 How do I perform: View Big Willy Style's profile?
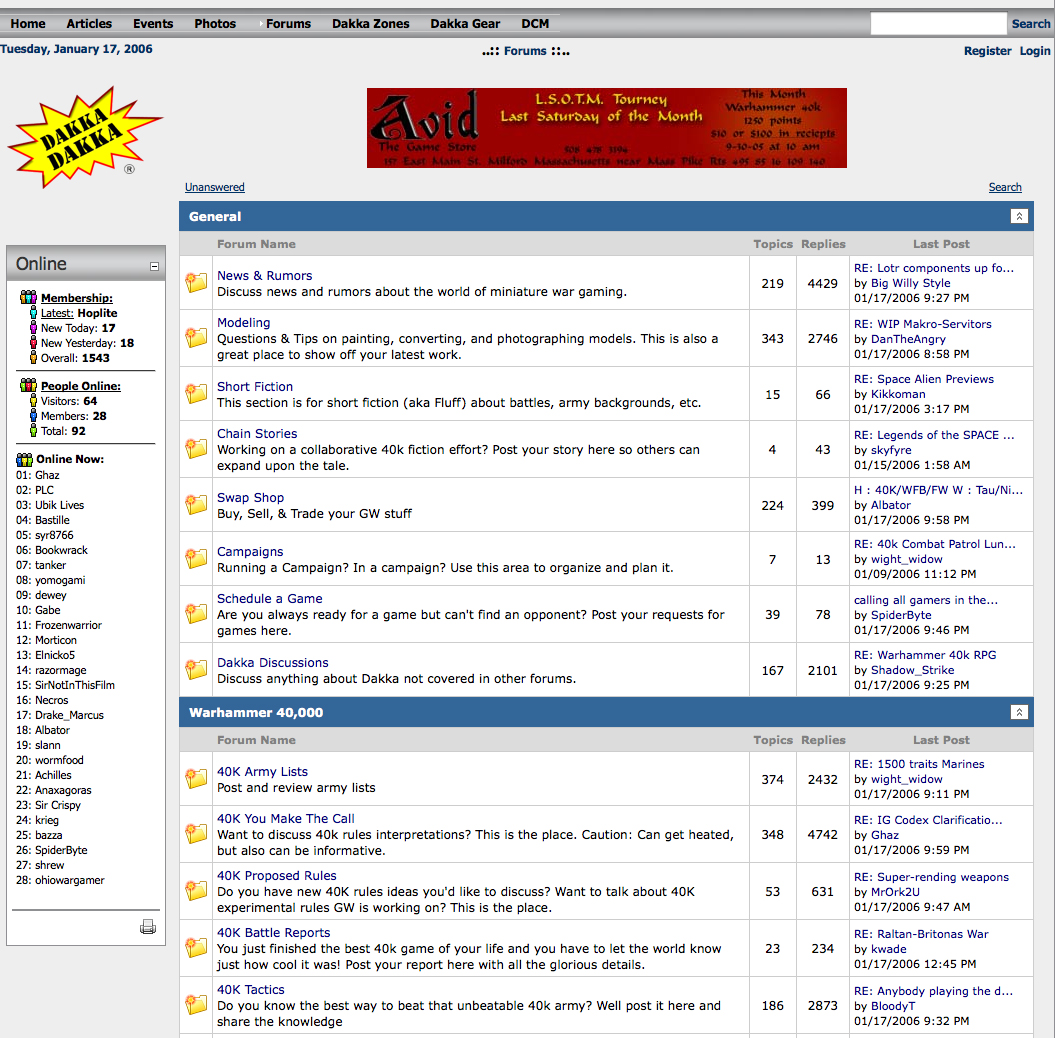(910, 283)
